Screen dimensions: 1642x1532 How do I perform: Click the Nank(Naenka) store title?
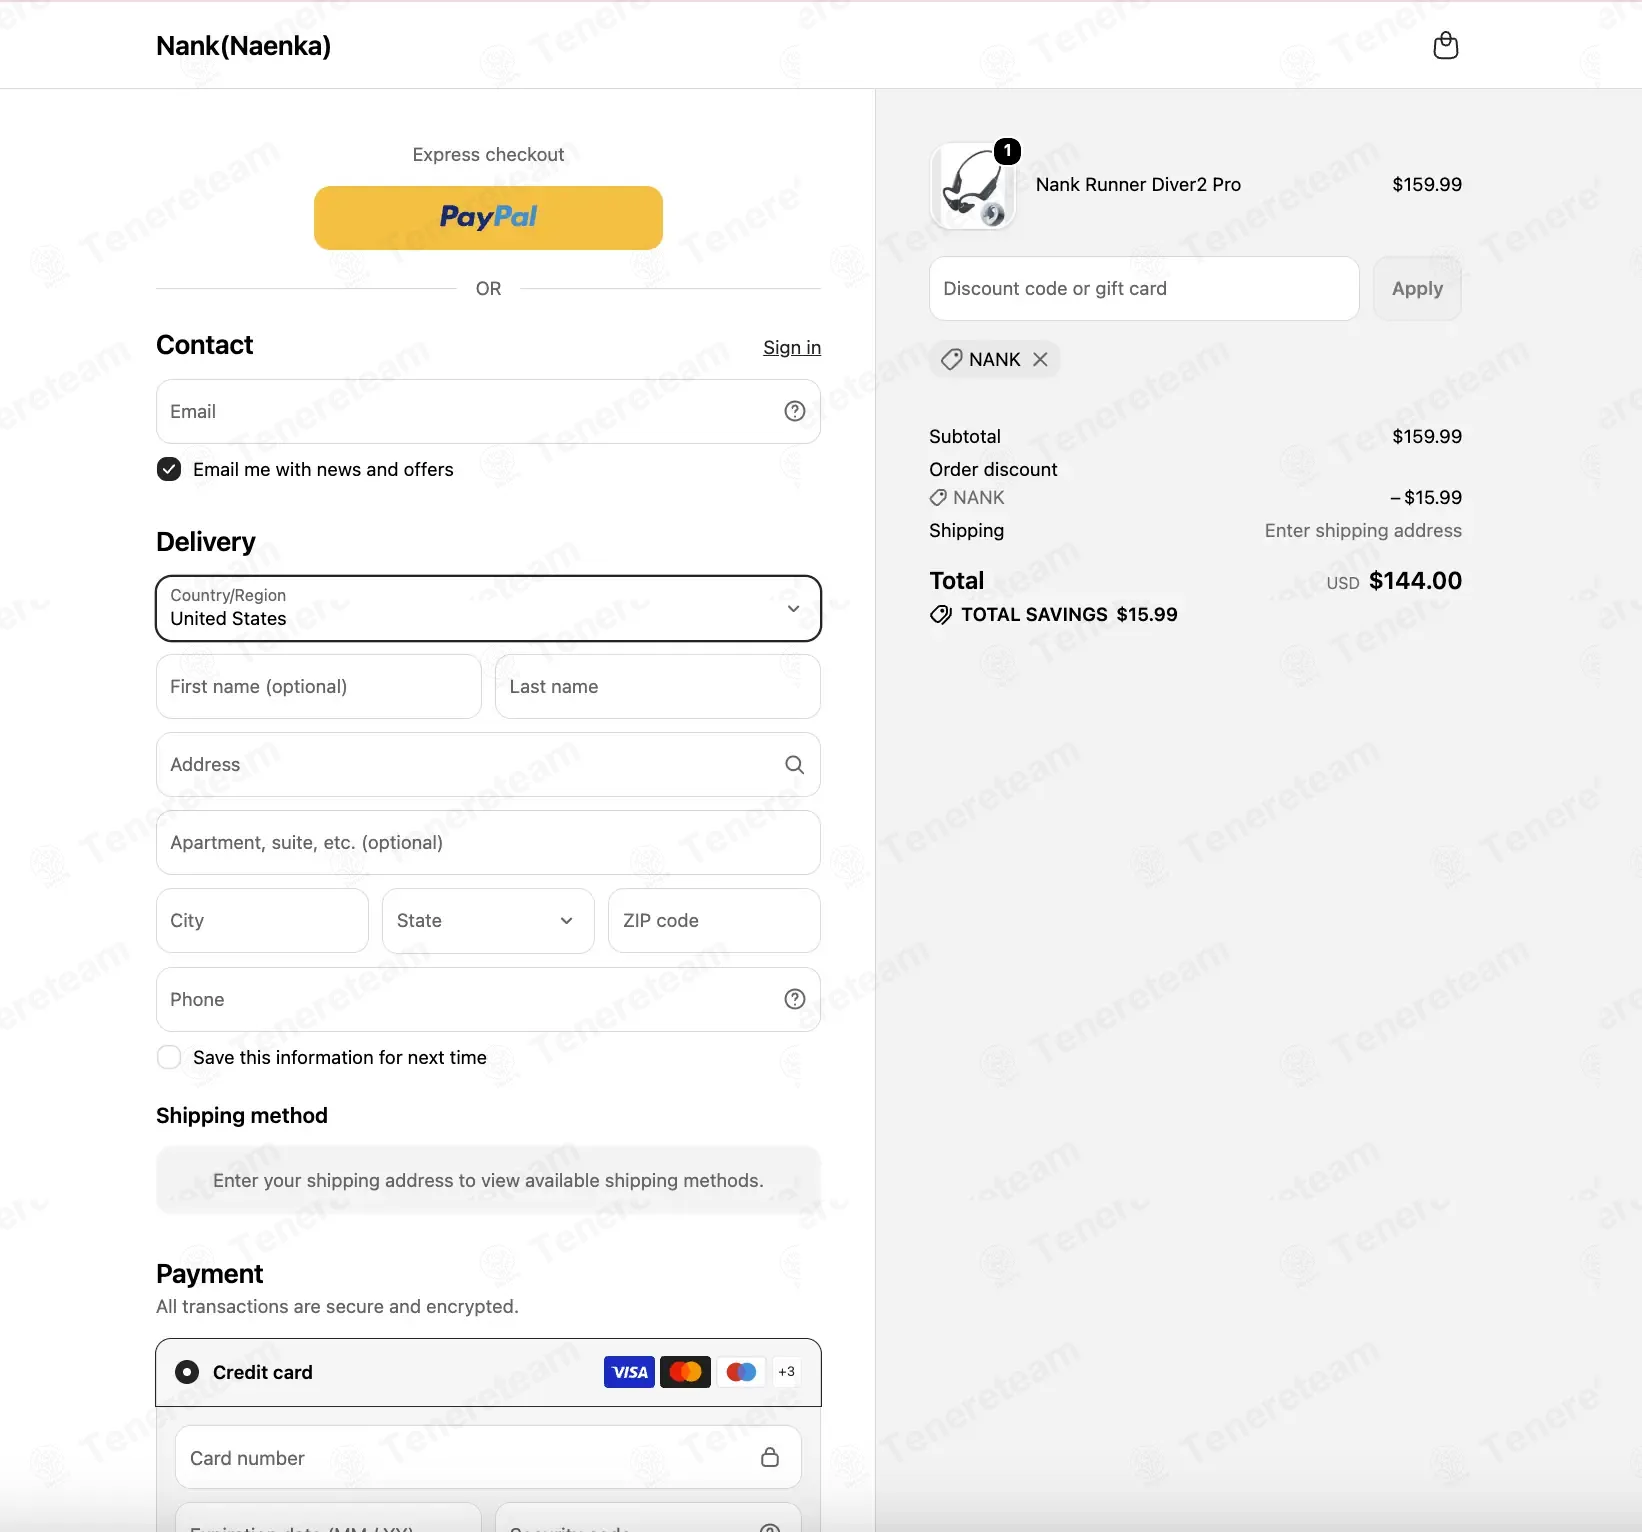[243, 45]
